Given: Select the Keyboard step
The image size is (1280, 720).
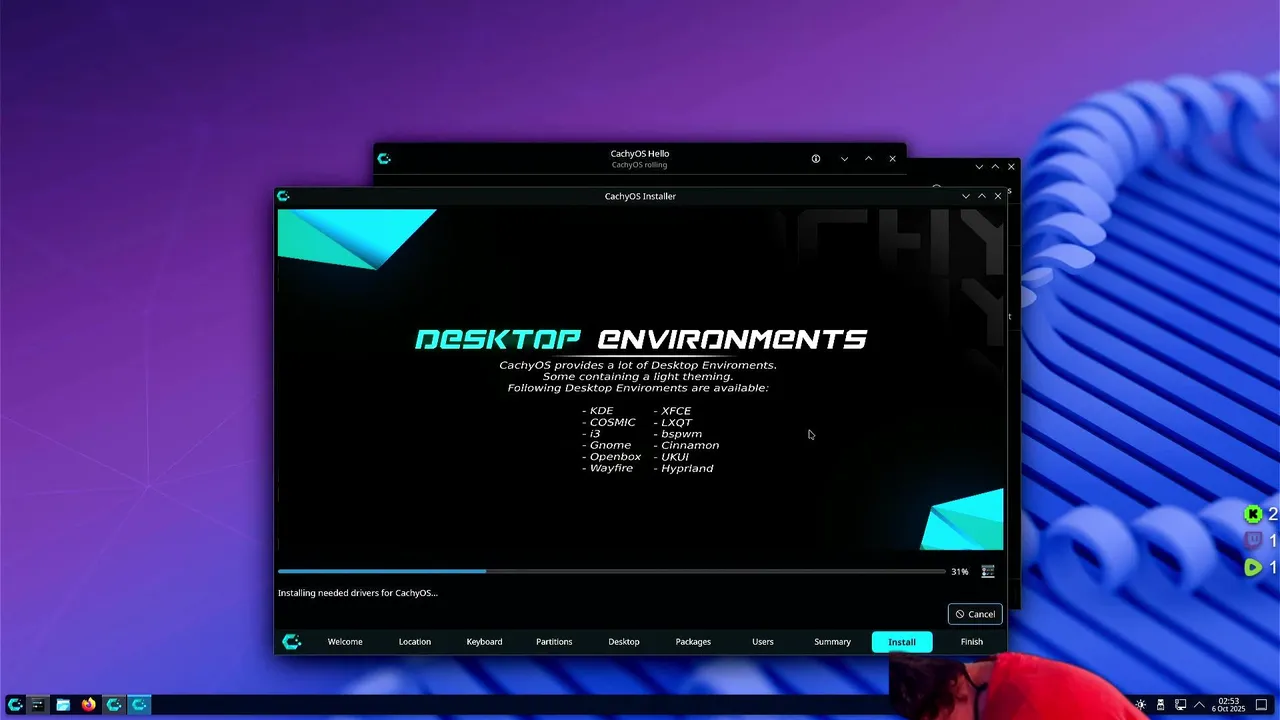Looking at the screenshot, I should pyautogui.click(x=484, y=642).
